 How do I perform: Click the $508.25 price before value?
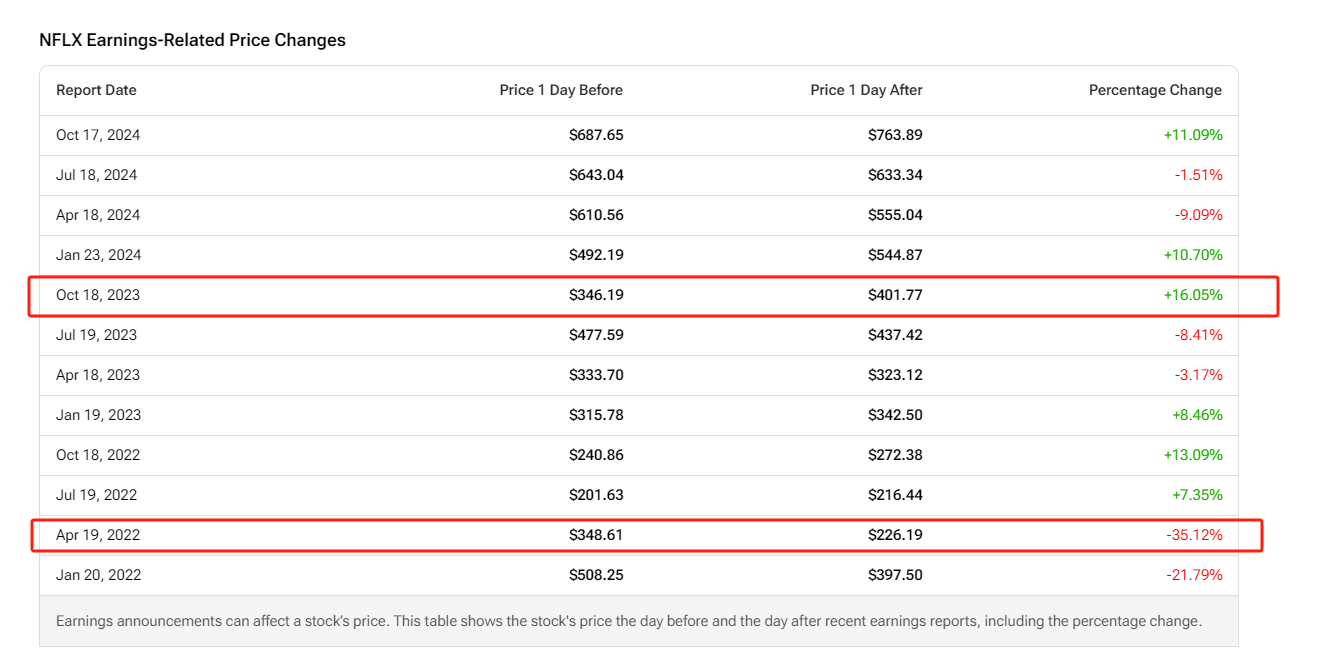596,575
